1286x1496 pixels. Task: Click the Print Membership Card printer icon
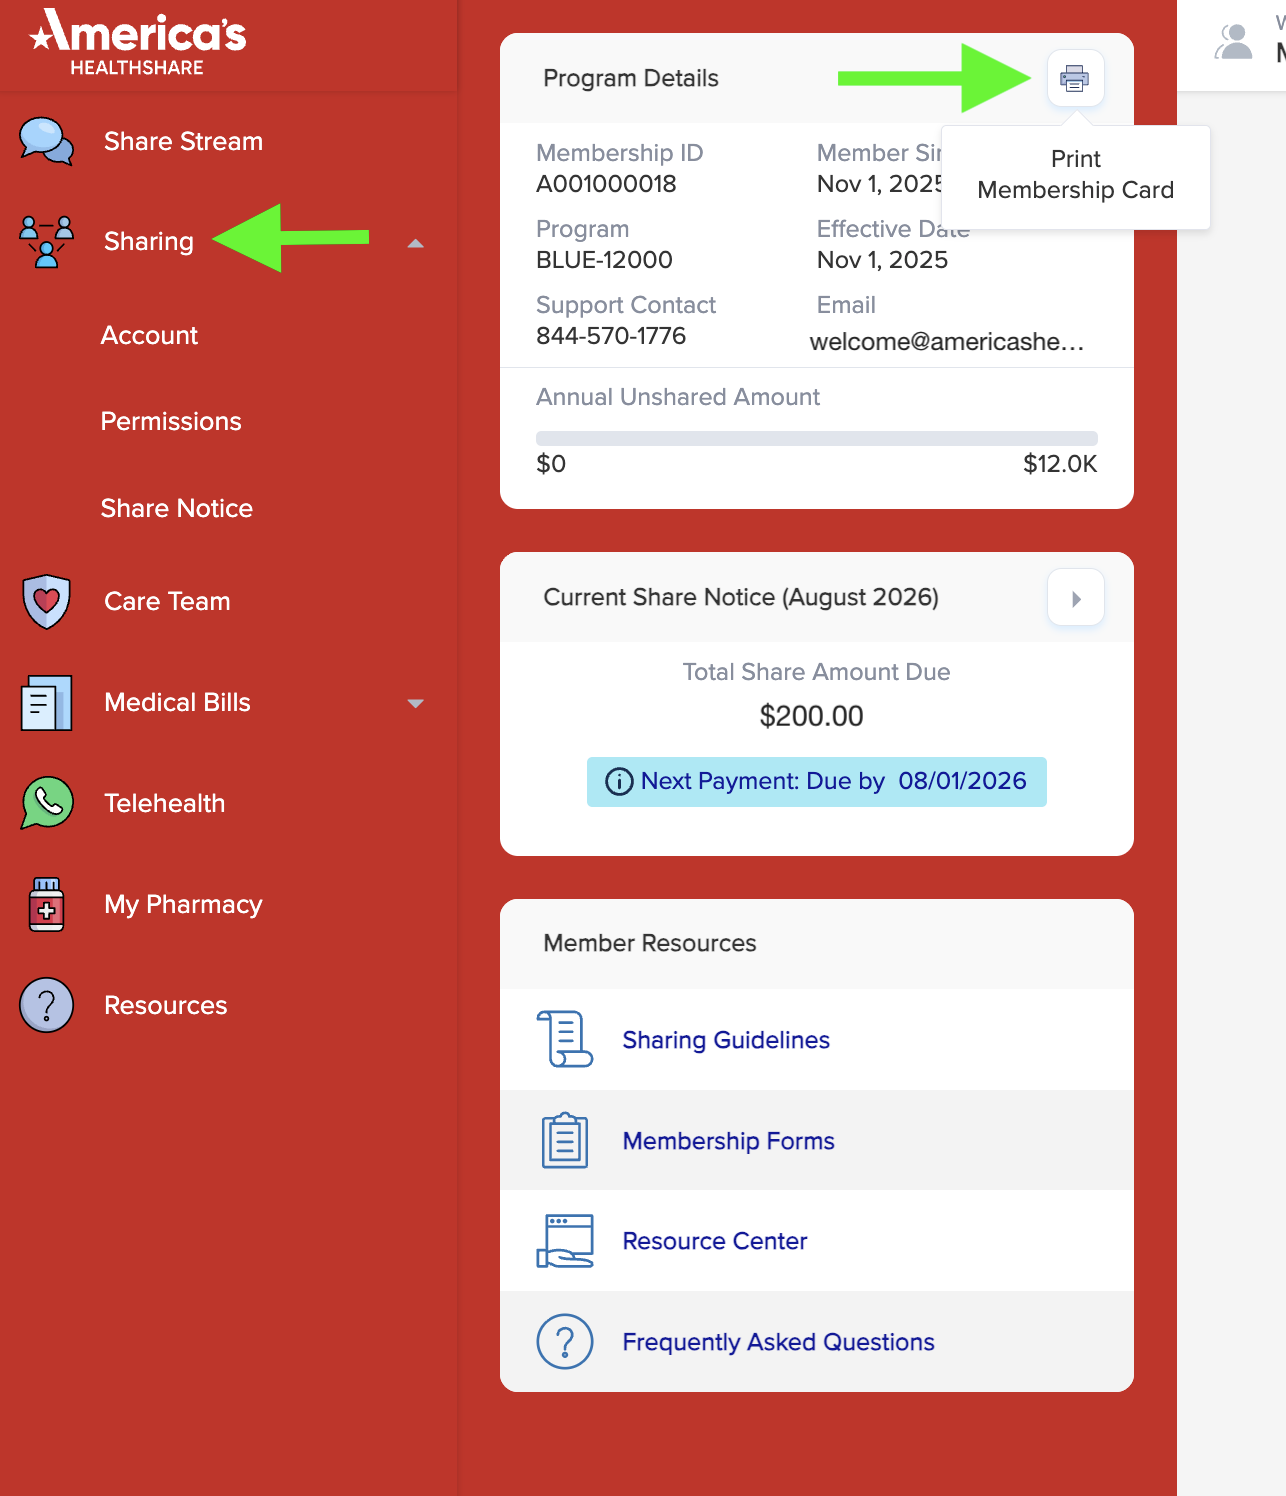coord(1075,78)
